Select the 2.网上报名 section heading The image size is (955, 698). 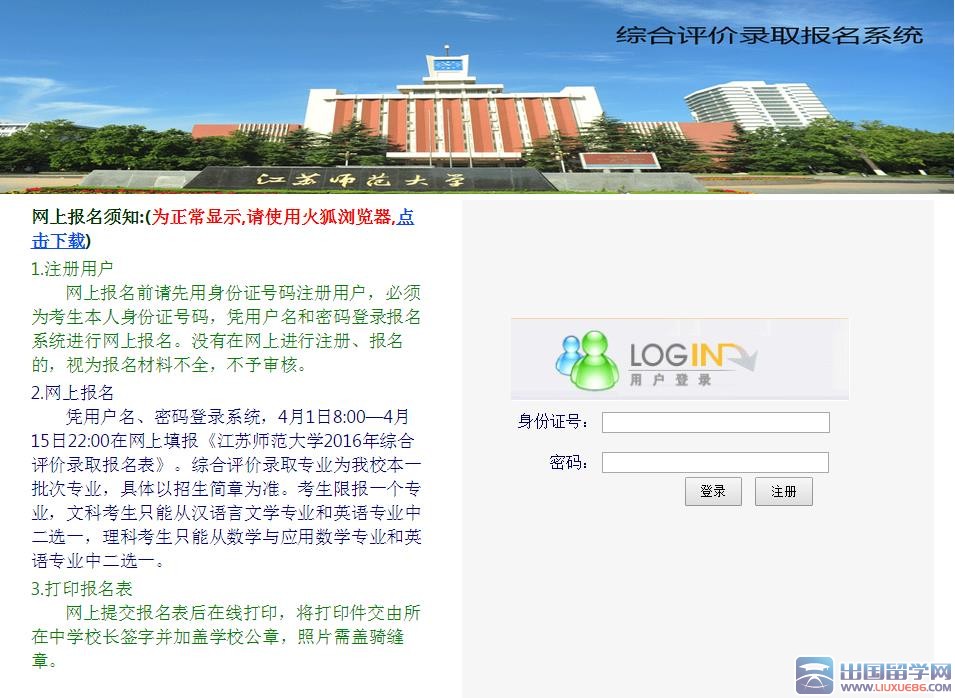(x=72, y=392)
